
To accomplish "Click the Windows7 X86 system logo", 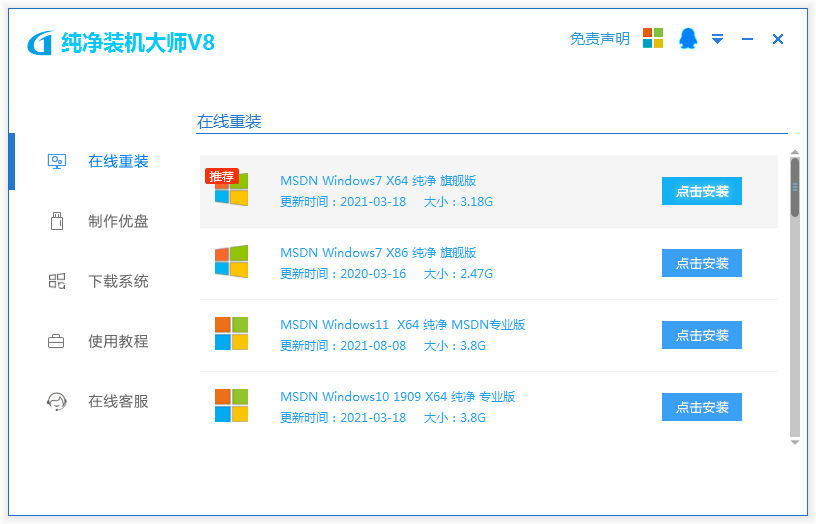I will point(232,262).
